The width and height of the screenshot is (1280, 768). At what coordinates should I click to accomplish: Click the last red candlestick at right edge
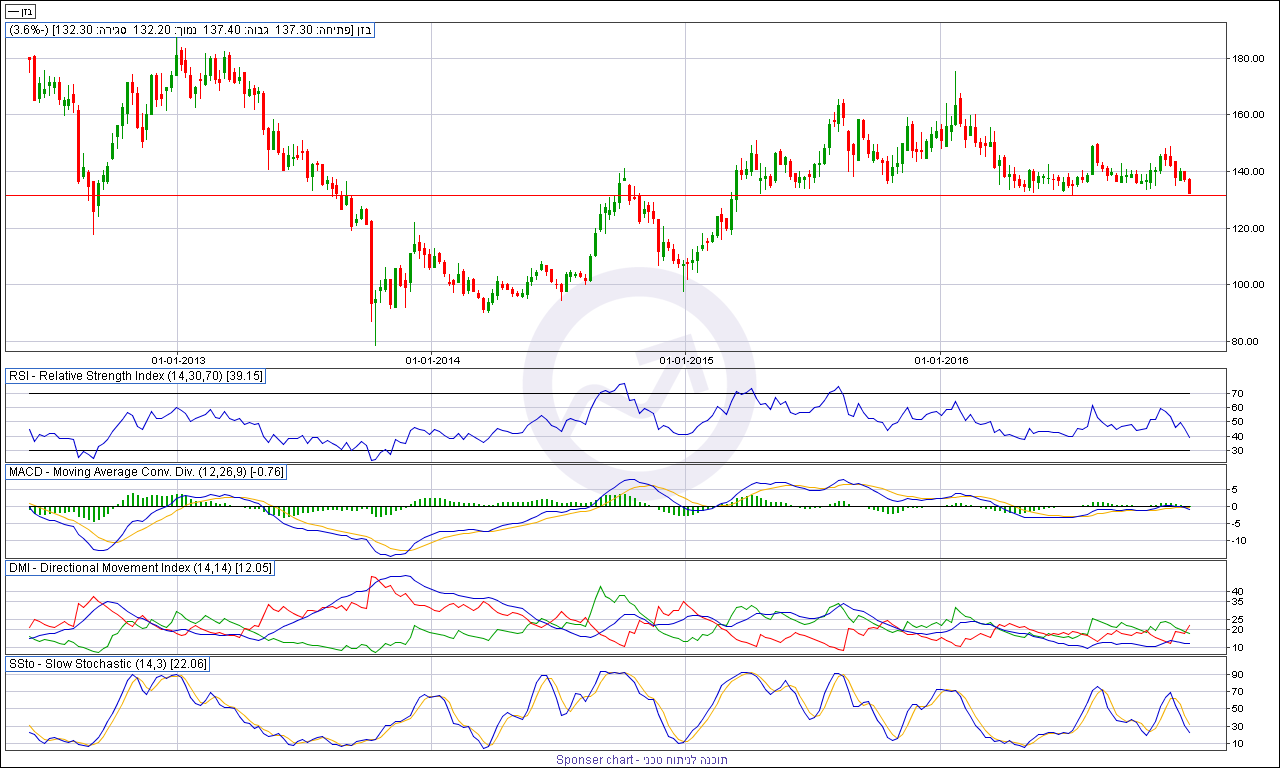coord(1189,186)
